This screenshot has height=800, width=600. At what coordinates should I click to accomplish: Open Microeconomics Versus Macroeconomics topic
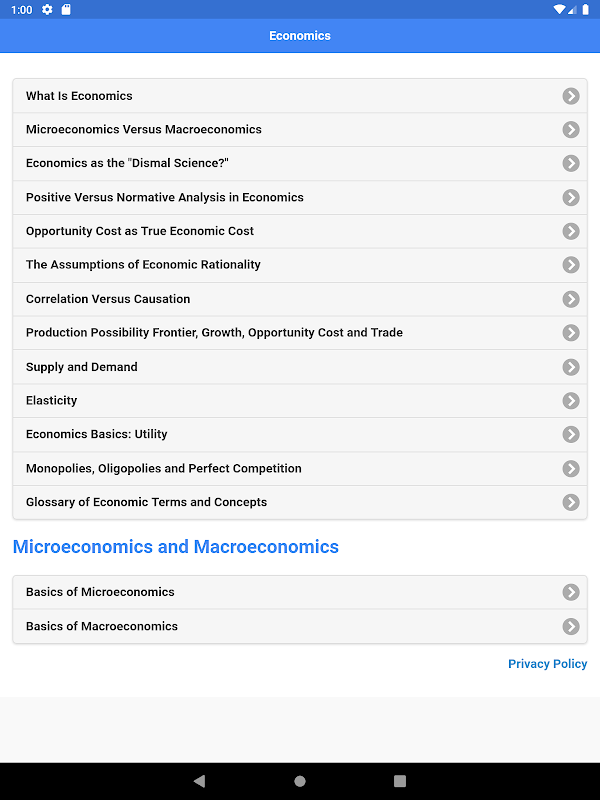[x=144, y=130]
